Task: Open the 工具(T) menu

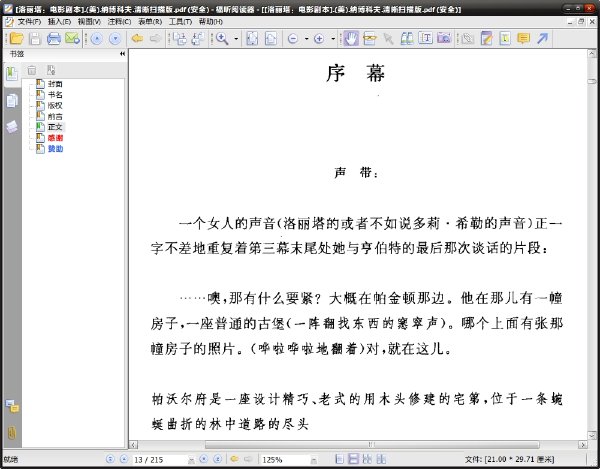Action: [180, 22]
